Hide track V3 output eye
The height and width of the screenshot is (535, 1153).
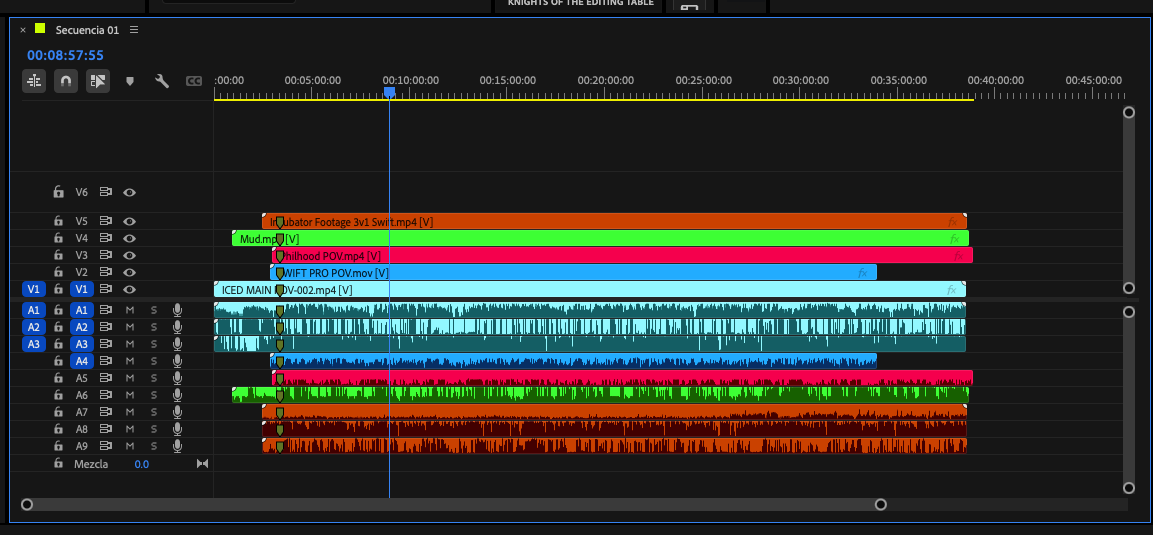(x=129, y=255)
